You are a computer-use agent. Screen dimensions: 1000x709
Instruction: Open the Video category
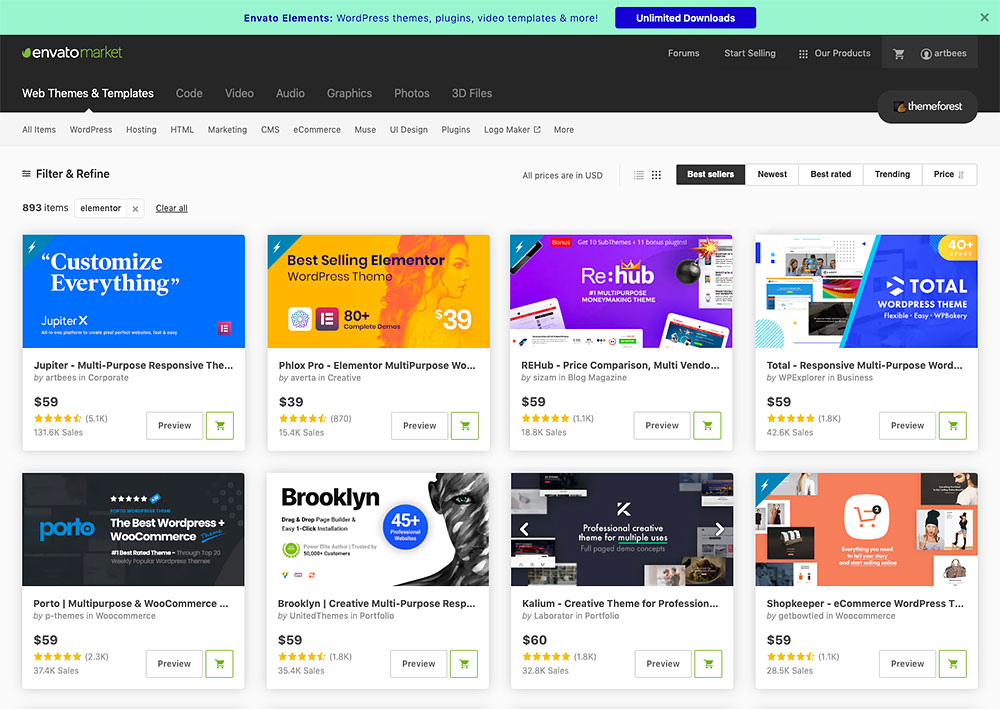coord(239,93)
